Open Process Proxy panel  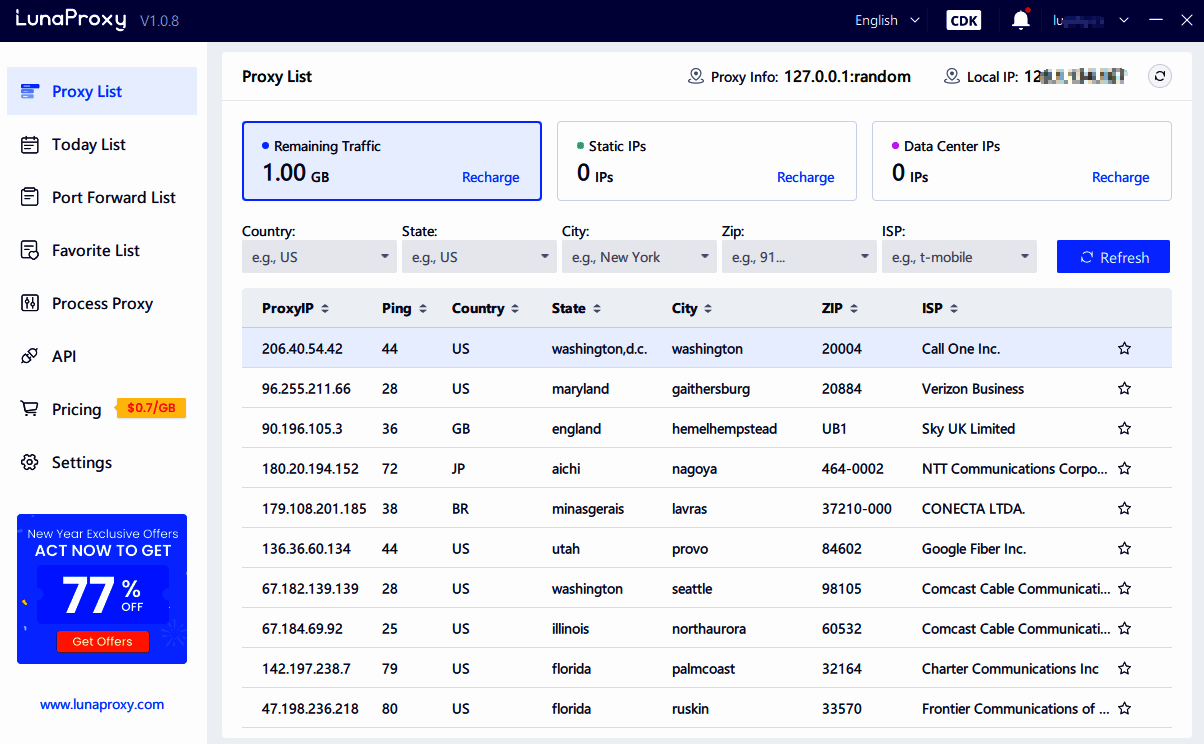click(101, 303)
